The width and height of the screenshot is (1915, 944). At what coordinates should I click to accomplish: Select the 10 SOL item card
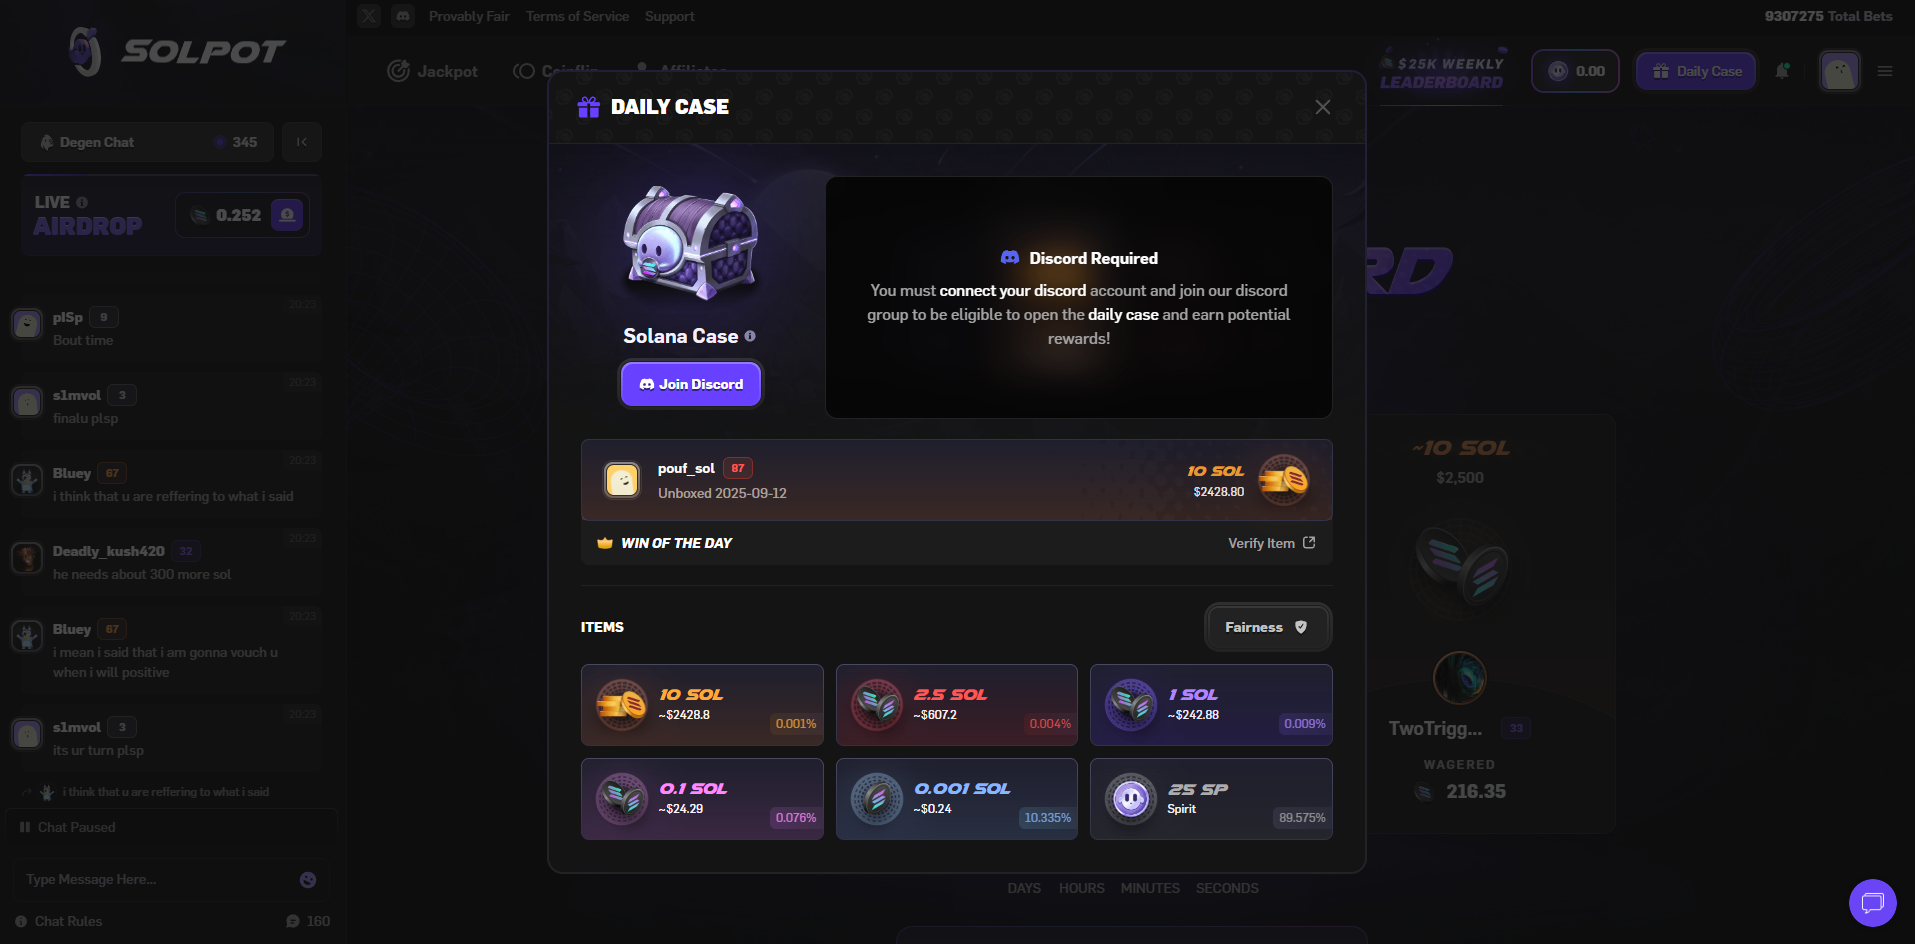(702, 705)
